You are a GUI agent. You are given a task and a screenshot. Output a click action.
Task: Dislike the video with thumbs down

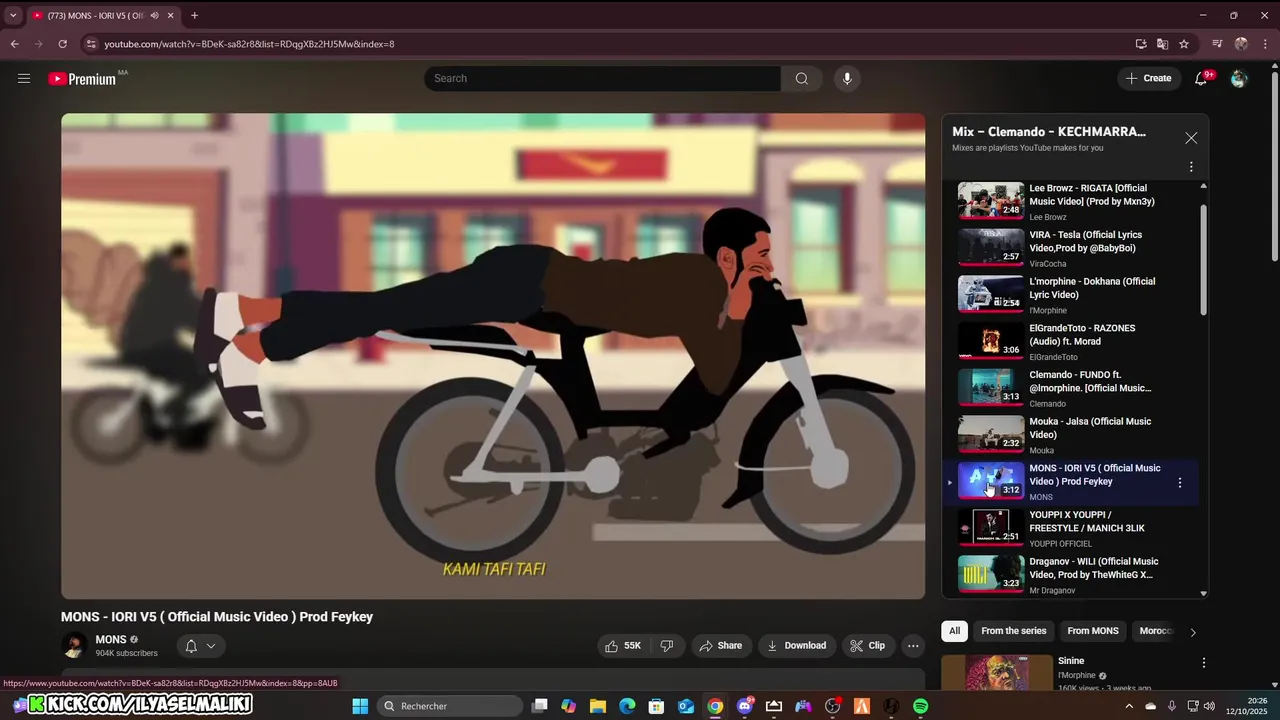pos(667,646)
